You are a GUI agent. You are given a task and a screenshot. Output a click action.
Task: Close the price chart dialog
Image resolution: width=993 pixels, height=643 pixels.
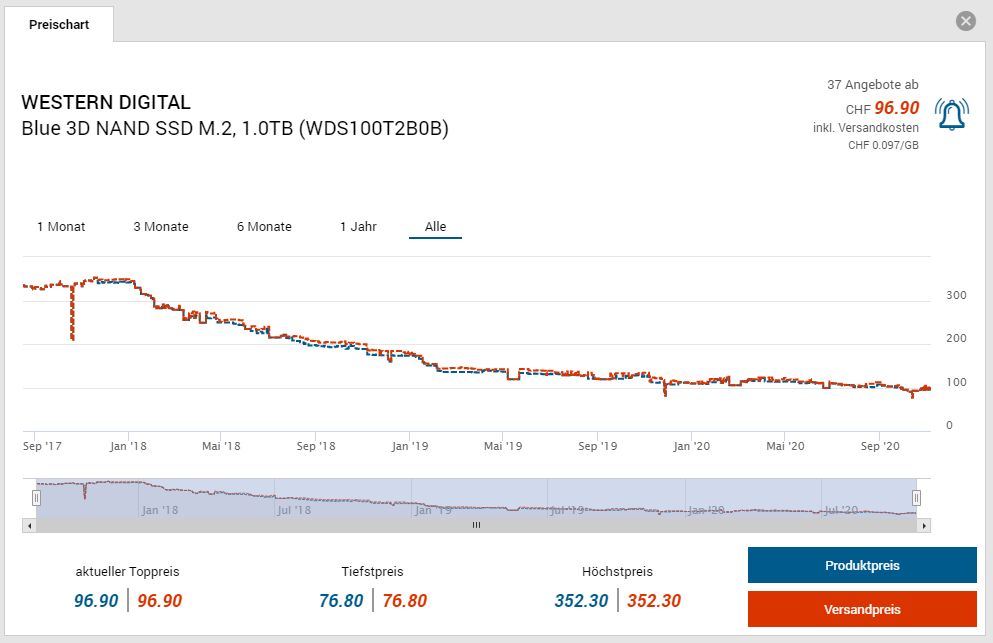[x=965, y=21]
